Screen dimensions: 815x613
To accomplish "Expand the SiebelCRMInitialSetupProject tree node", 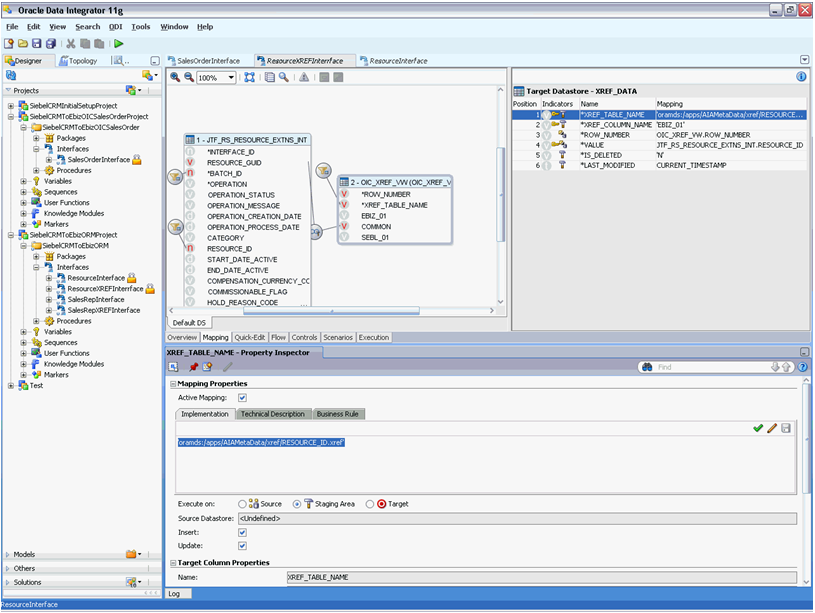I will (x=10, y=105).
